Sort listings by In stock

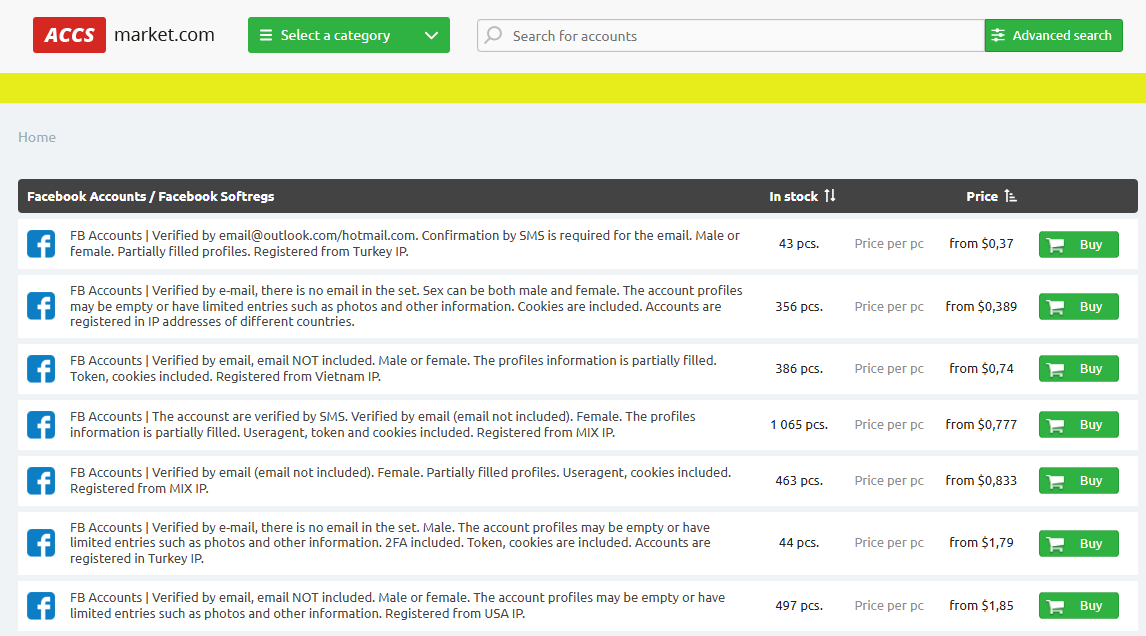[802, 196]
